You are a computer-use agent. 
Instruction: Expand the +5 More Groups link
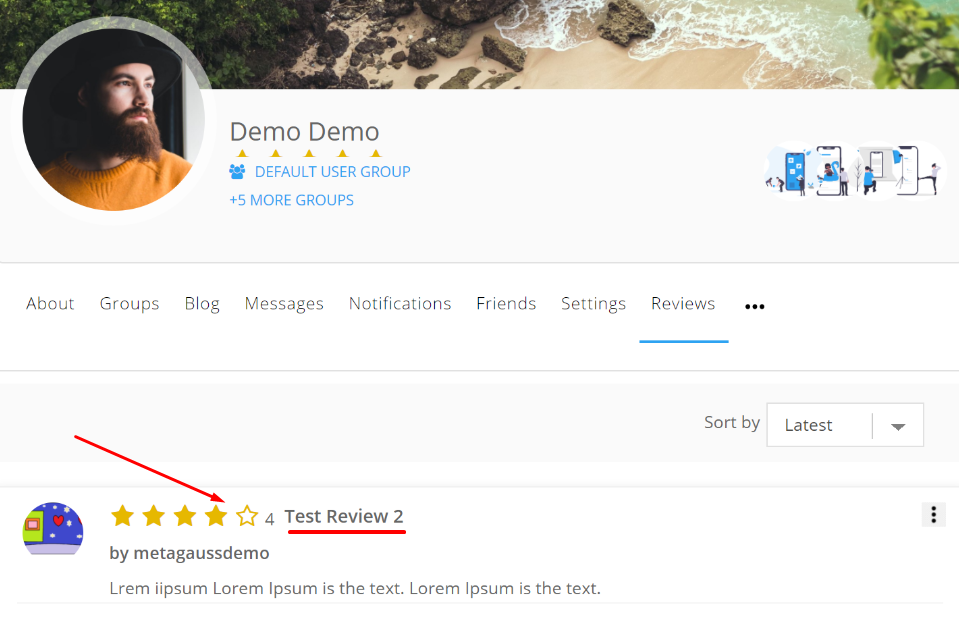point(292,201)
